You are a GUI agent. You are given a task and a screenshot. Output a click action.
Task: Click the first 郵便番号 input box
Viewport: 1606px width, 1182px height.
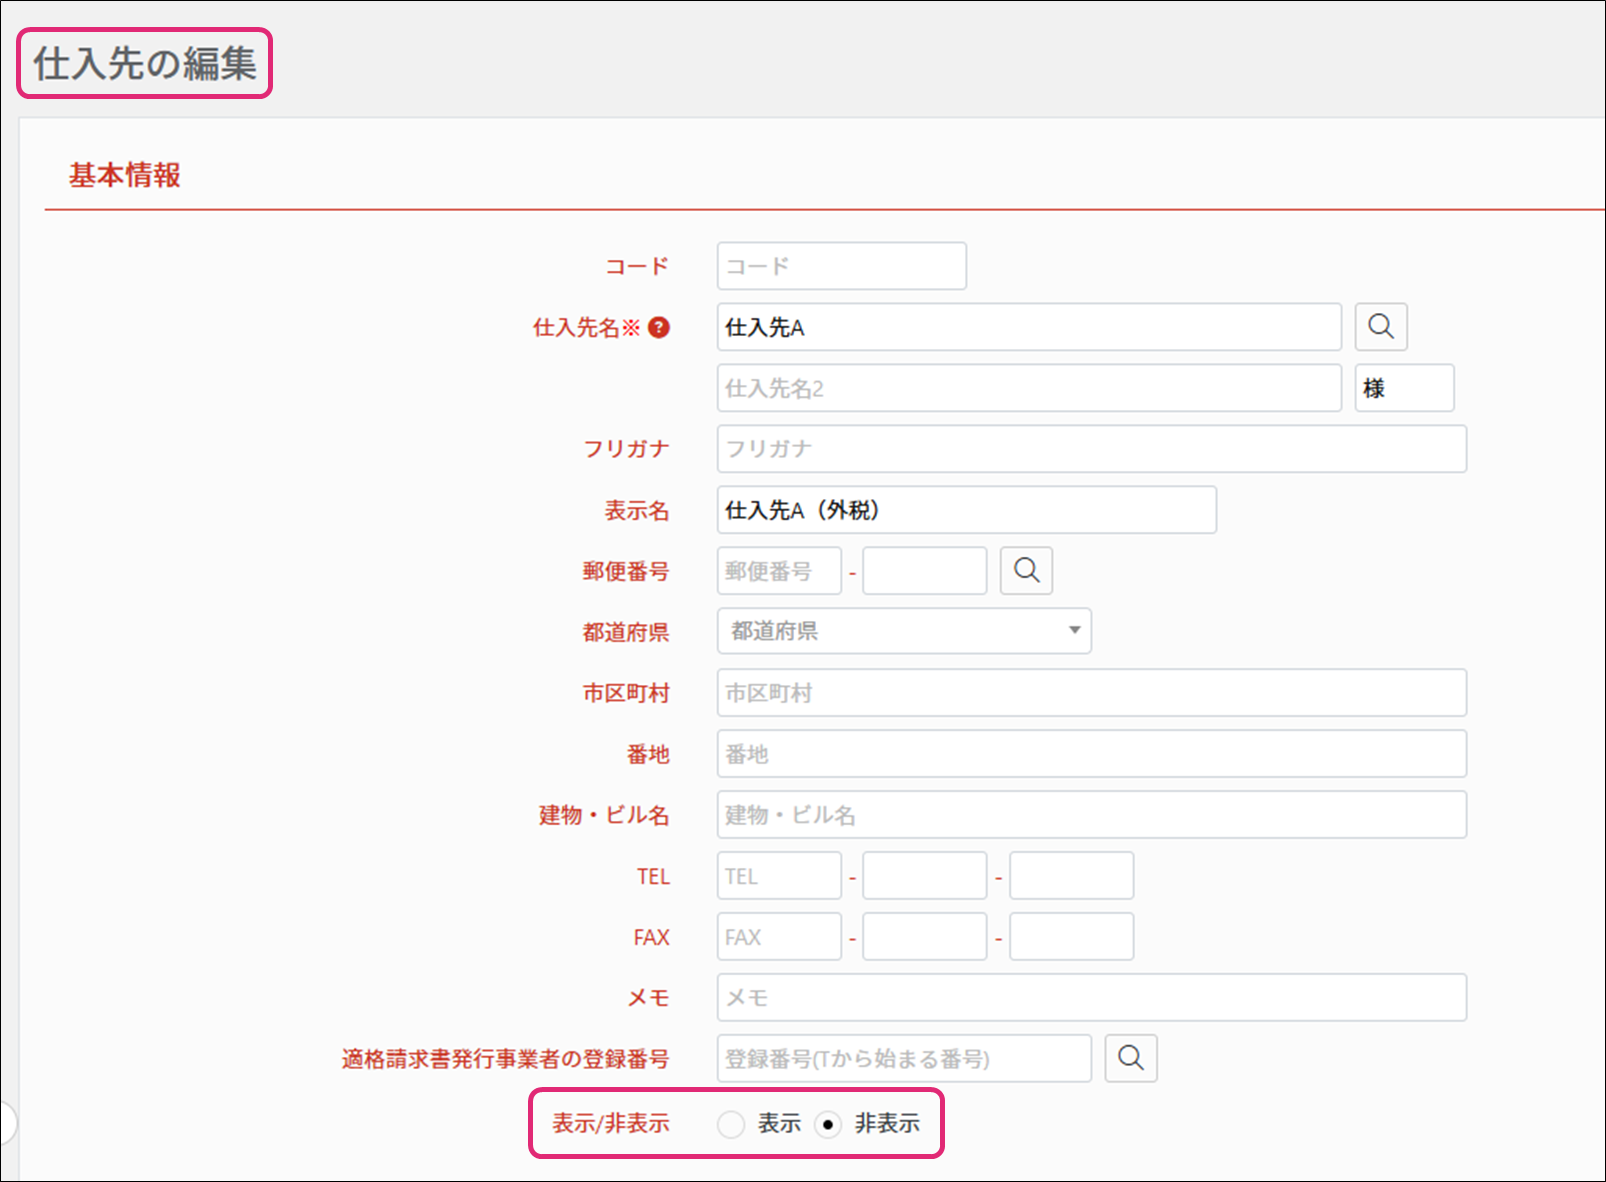(779, 571)
